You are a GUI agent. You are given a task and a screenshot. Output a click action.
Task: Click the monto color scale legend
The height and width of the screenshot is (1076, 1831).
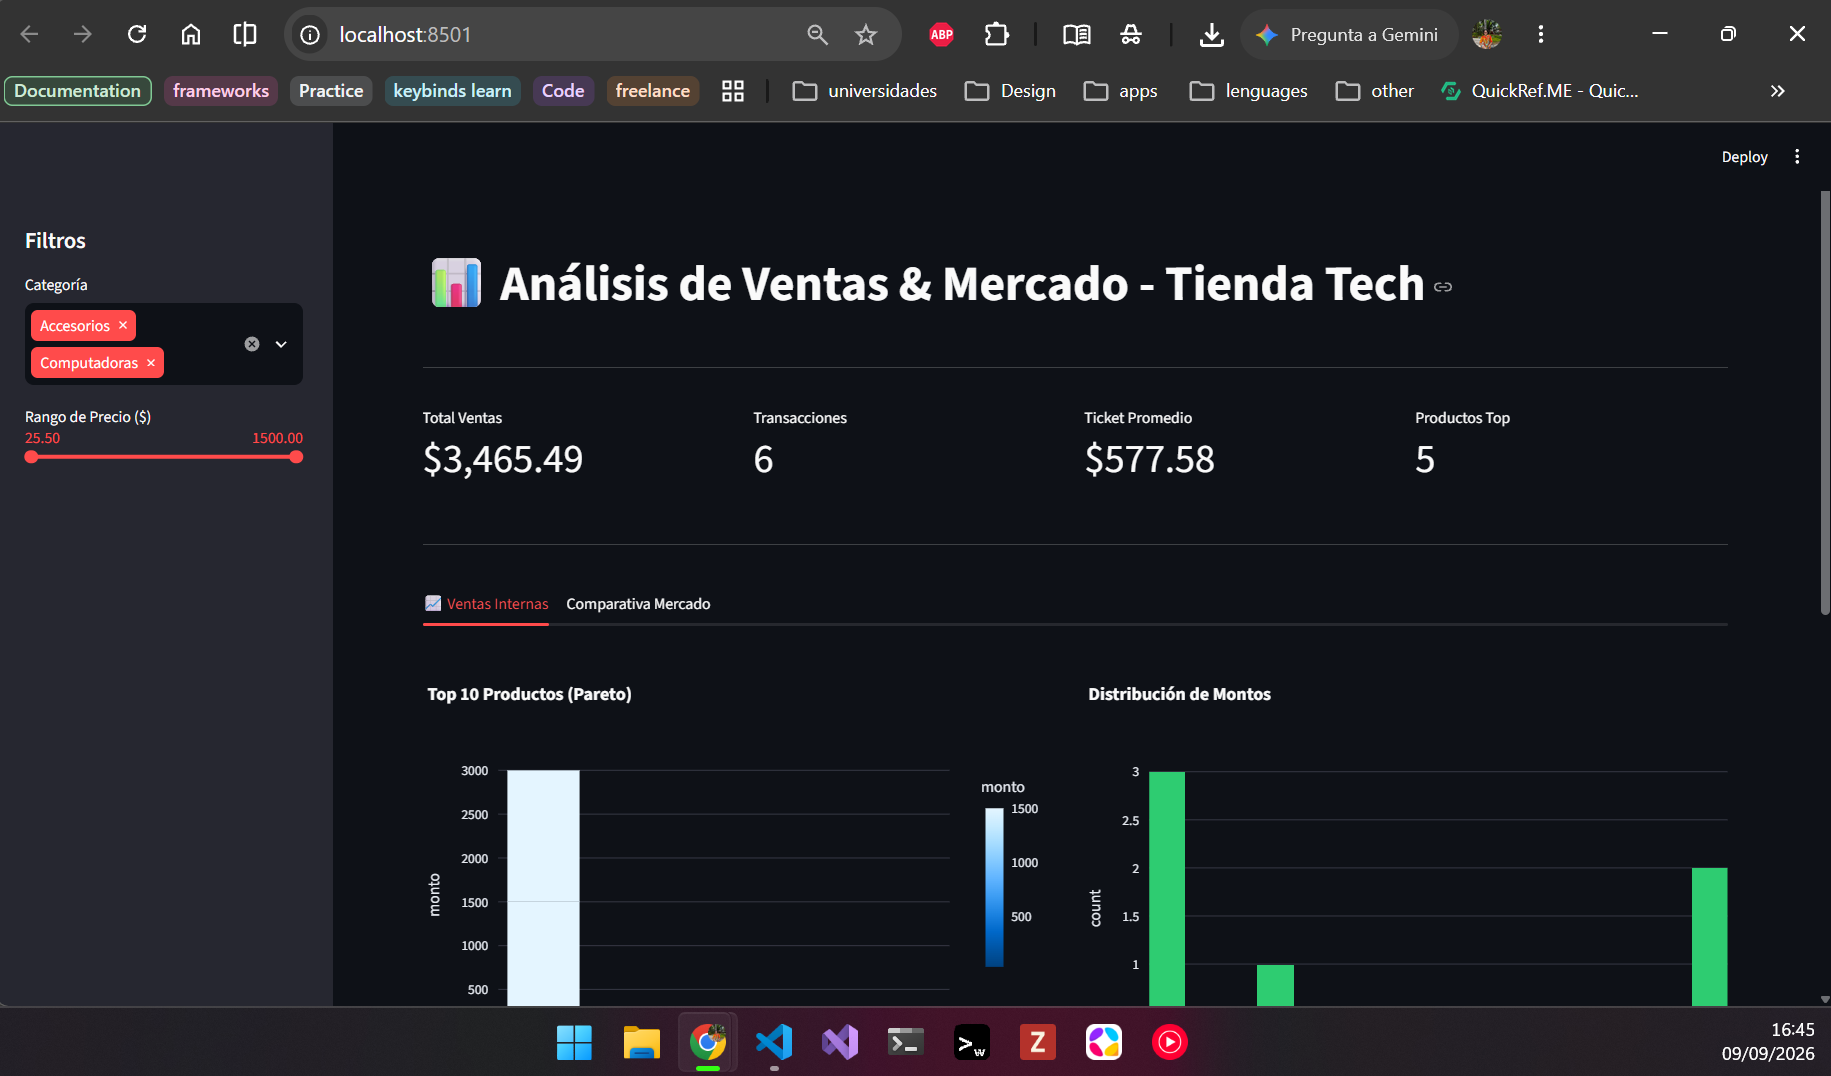994,888
